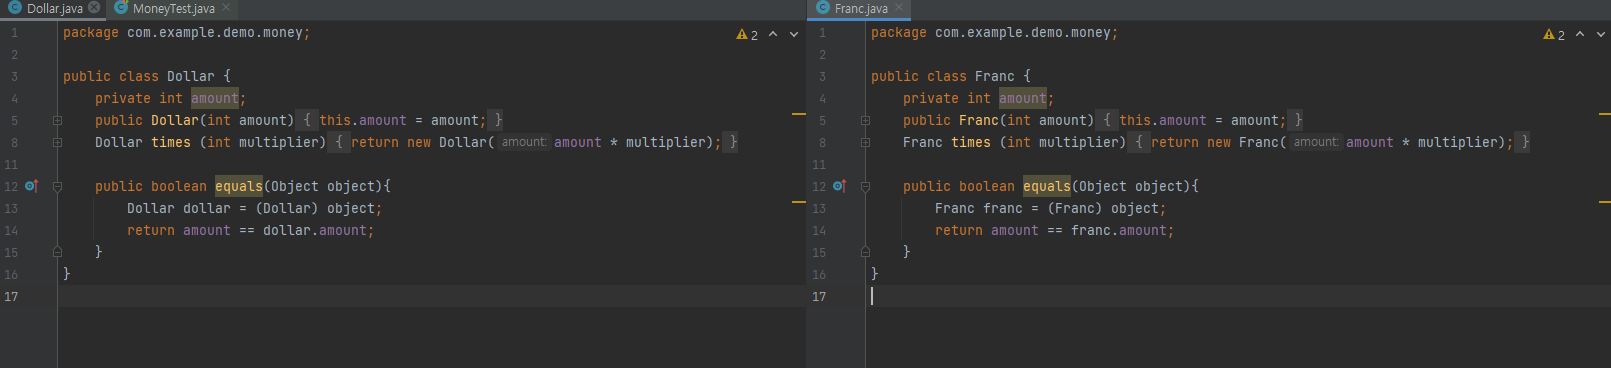Expand the folded Dollar constructor
This screenshot has width=1611, height=368.
pyautogui.click(x=57, y=120)
